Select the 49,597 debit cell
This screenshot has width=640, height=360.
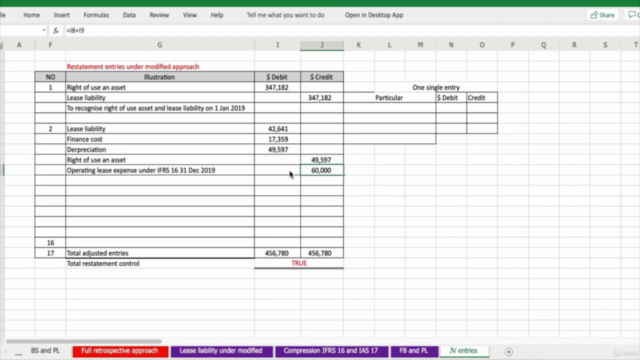278,150
